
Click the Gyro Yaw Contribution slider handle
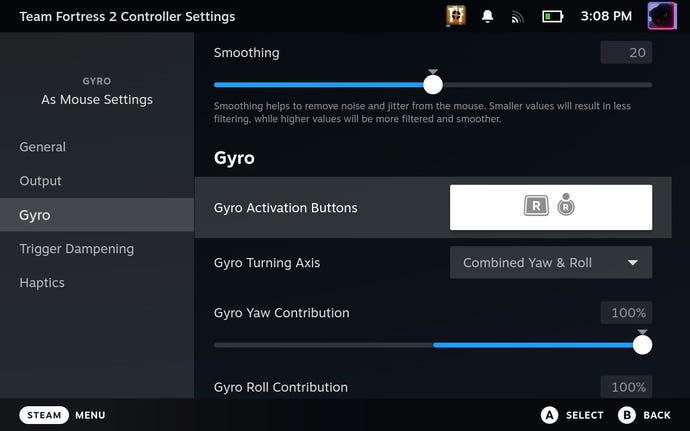(642, 345)
